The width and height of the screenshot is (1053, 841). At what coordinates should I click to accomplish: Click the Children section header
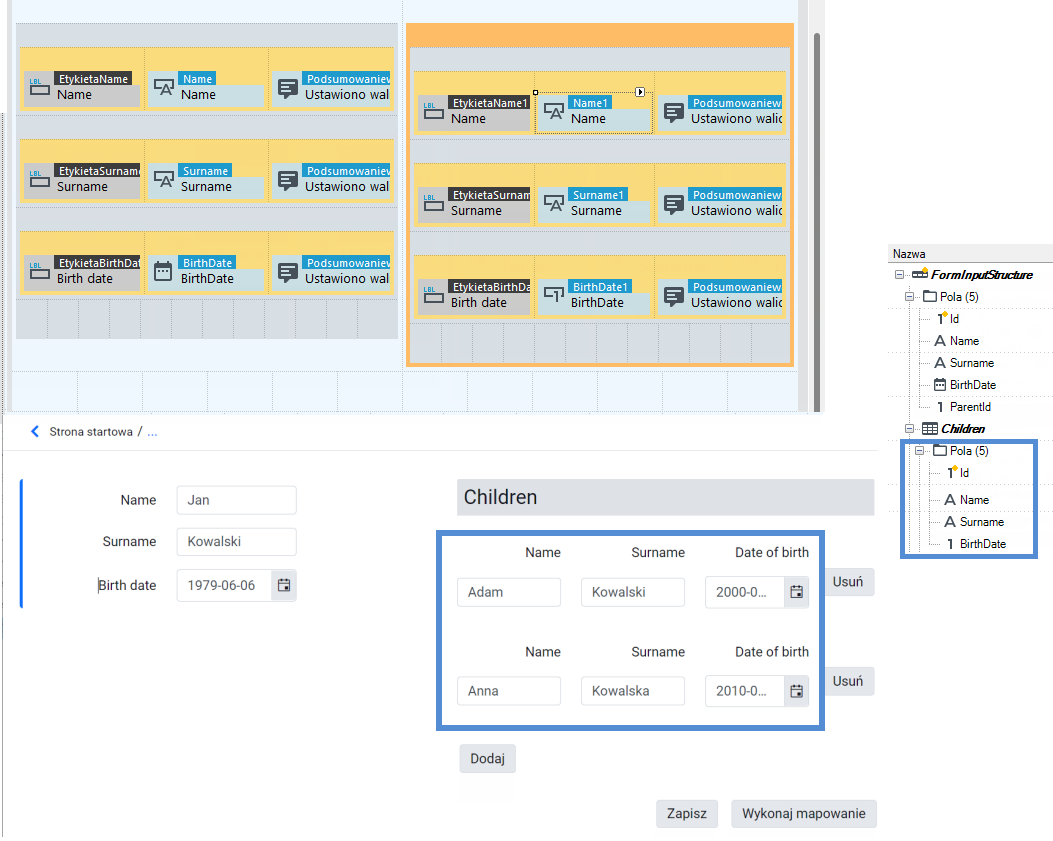[666, 497]
